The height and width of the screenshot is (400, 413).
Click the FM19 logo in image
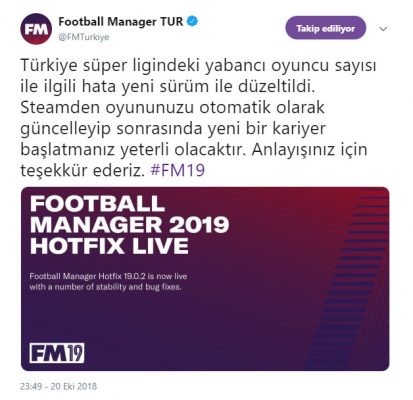(57, 353)
